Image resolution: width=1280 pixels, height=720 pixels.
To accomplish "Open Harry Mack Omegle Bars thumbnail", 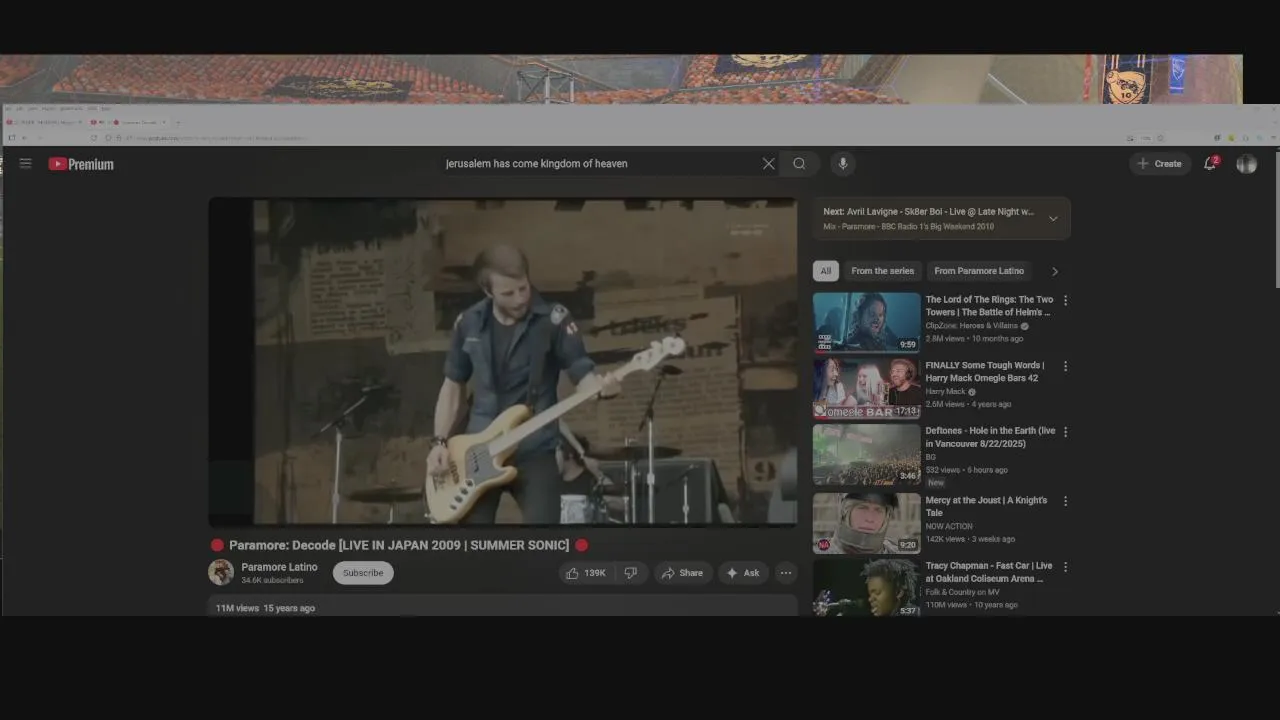I will point(866,388).
